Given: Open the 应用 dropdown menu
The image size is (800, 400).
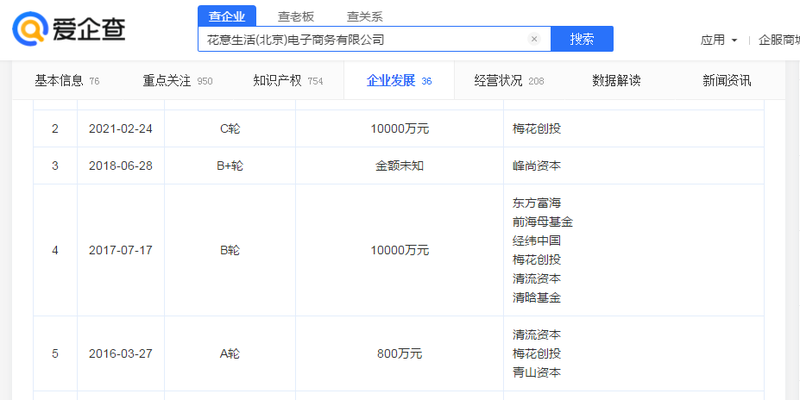Looking at the screenshot, I should click(718, 40).
